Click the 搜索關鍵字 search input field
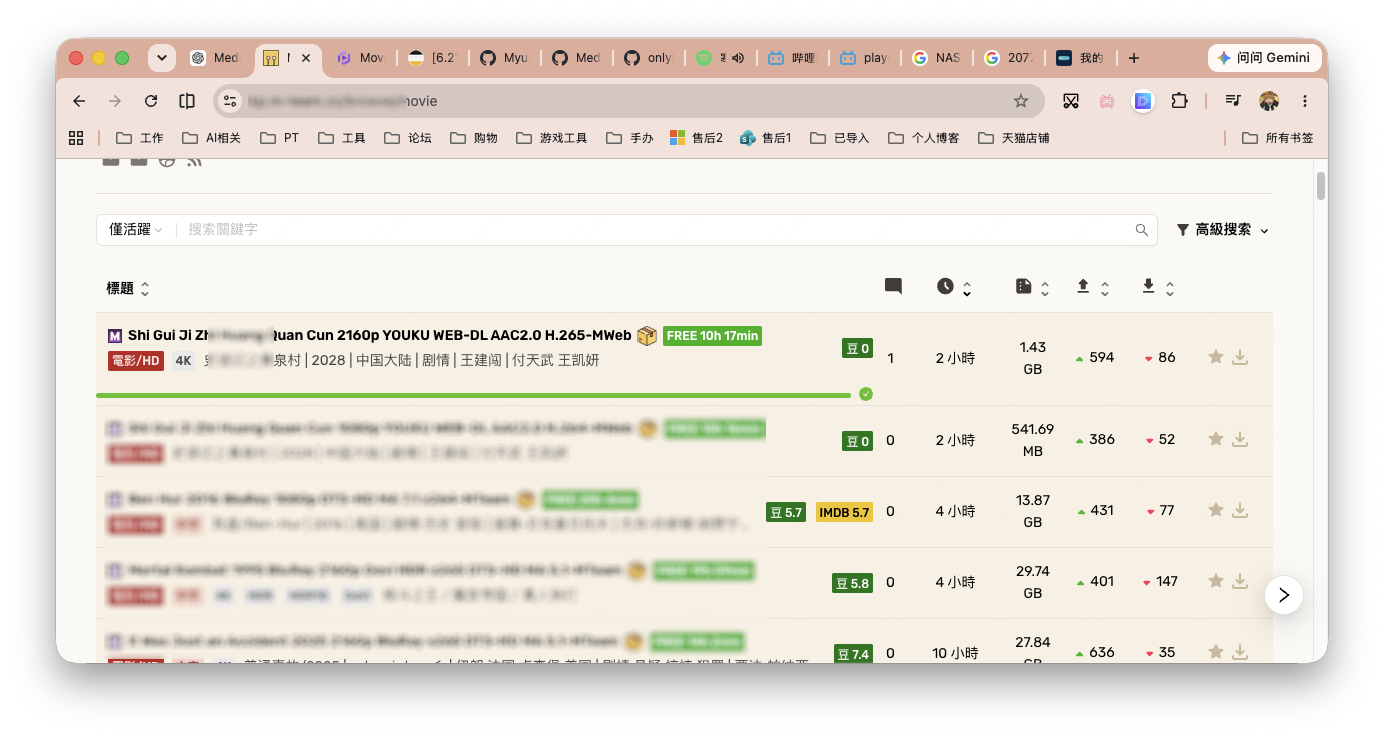Viewport: 1384px width, 737px height. click(655, 230)
